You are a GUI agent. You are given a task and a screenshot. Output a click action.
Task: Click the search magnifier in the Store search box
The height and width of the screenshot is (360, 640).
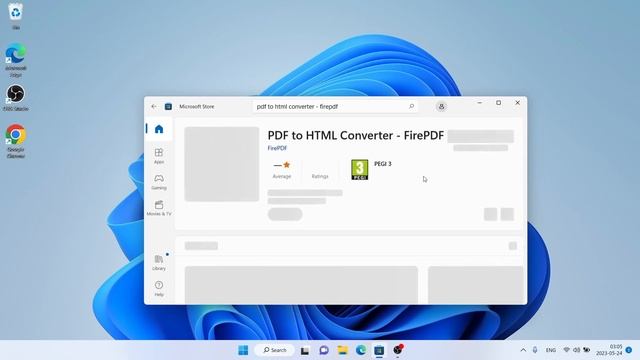coord(411,107)
